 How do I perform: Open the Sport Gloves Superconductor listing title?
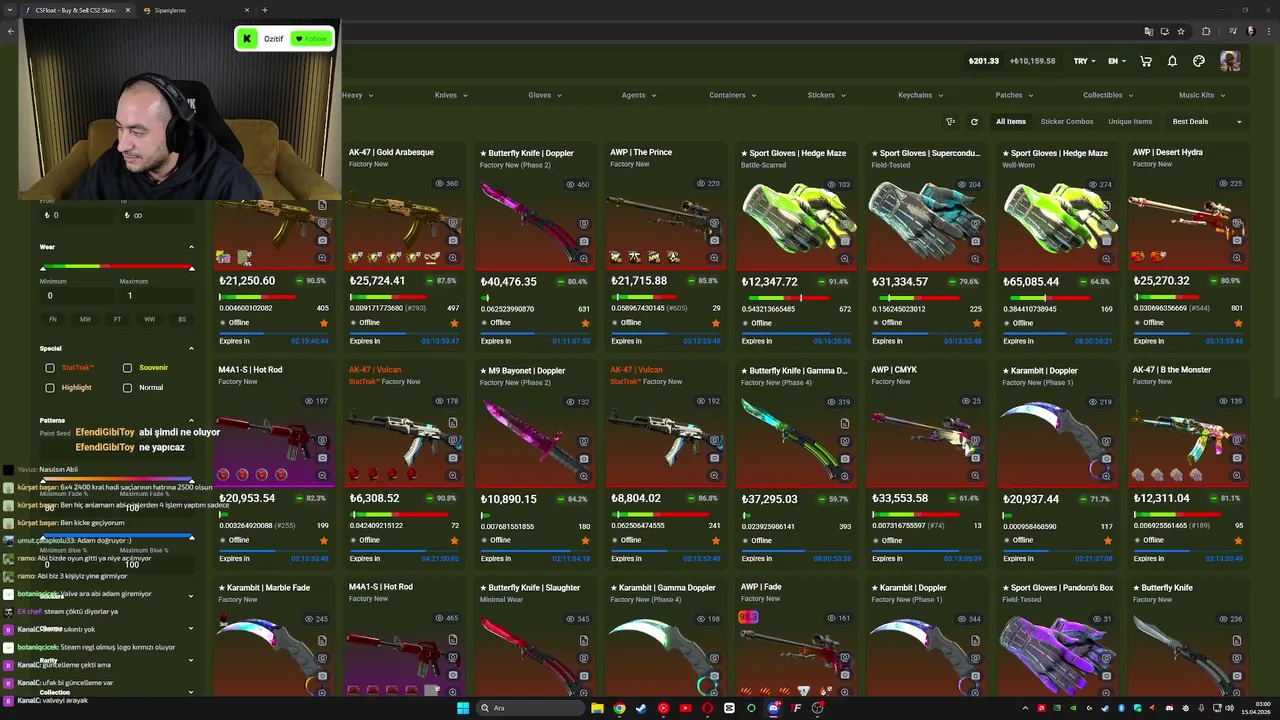click(x=926, y=153)
